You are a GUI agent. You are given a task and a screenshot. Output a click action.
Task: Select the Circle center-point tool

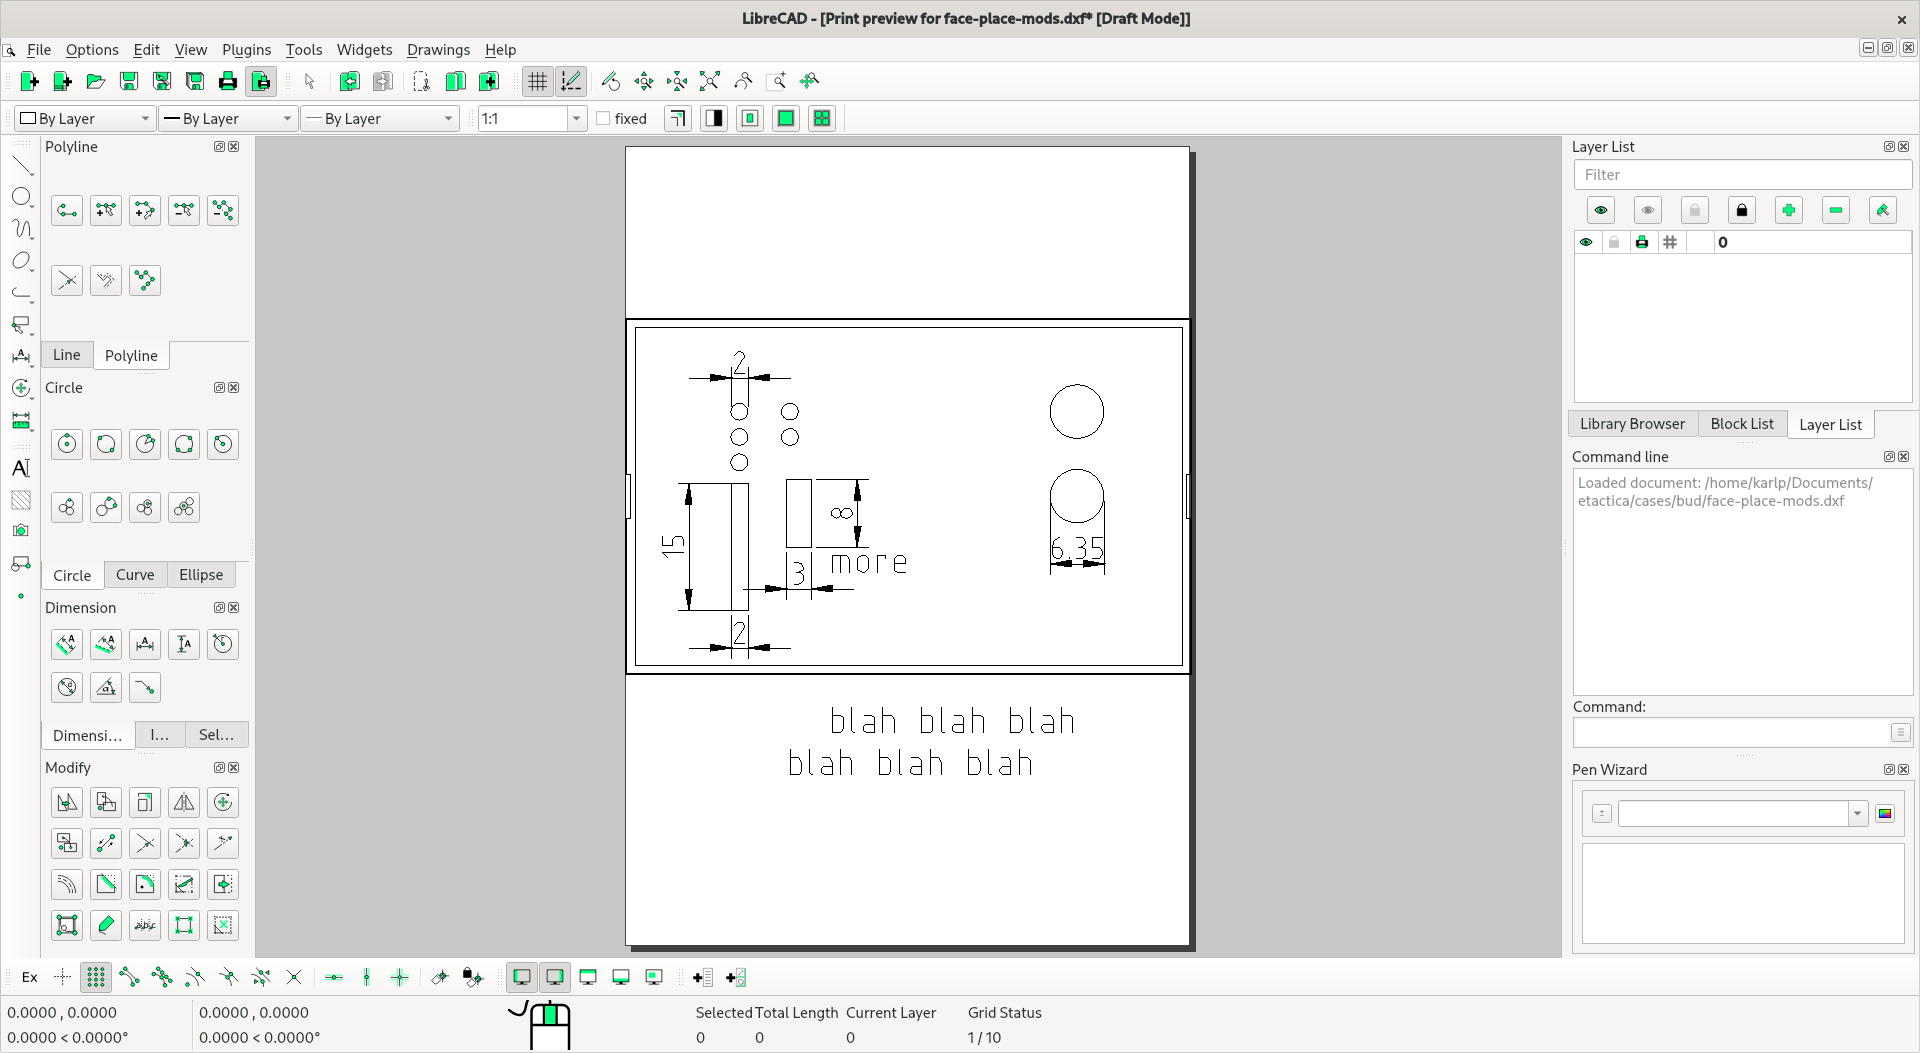[66, 444]
